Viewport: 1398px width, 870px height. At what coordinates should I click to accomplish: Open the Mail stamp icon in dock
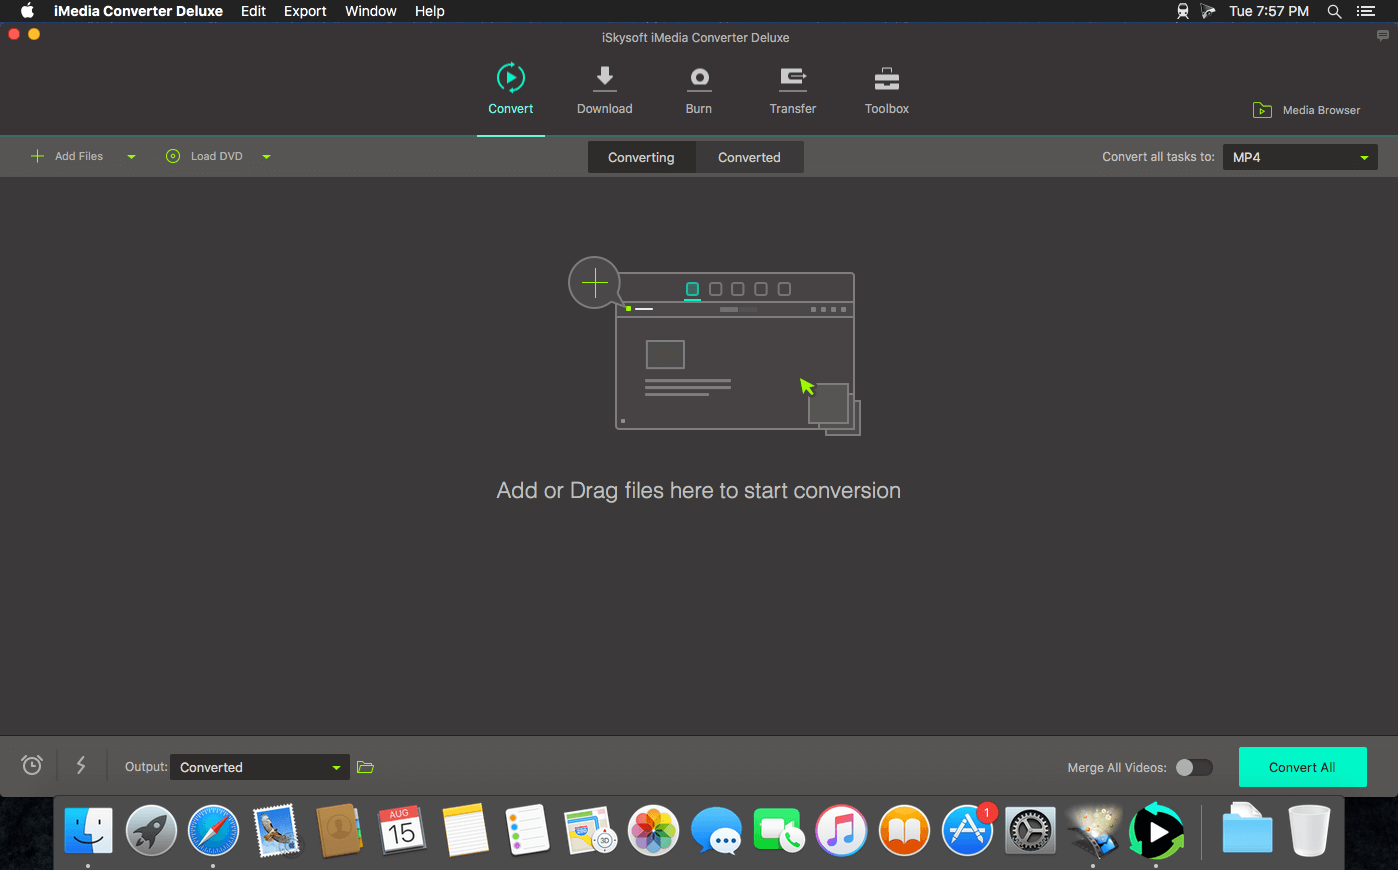276,830
